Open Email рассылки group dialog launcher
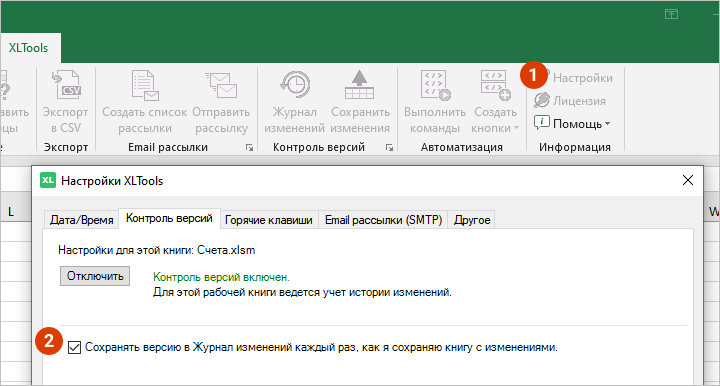Screen dimensions: 720x386 tap(249, 148)
